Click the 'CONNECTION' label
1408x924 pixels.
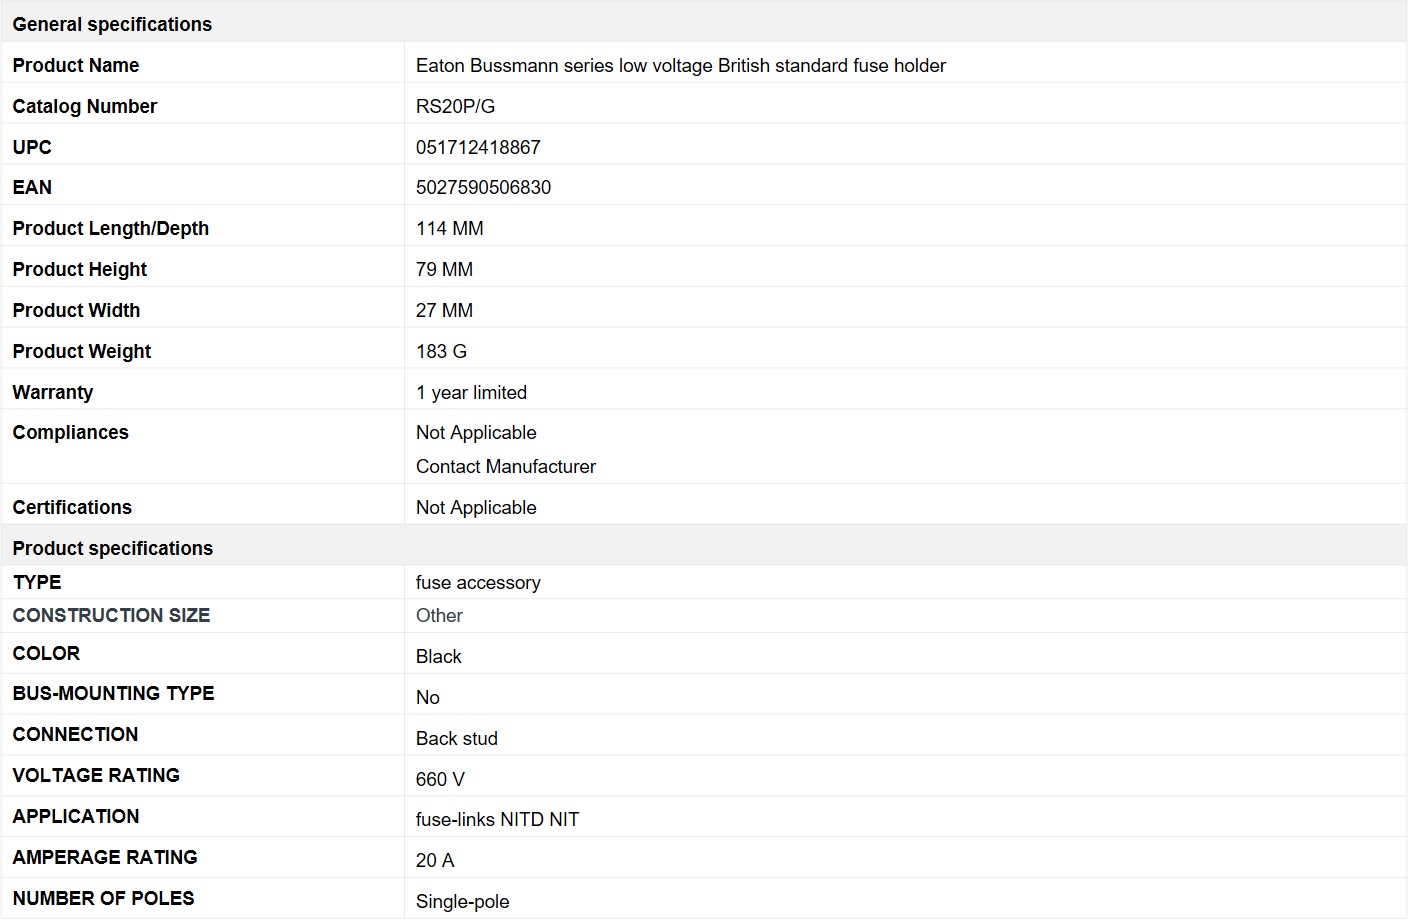(76, 734)
